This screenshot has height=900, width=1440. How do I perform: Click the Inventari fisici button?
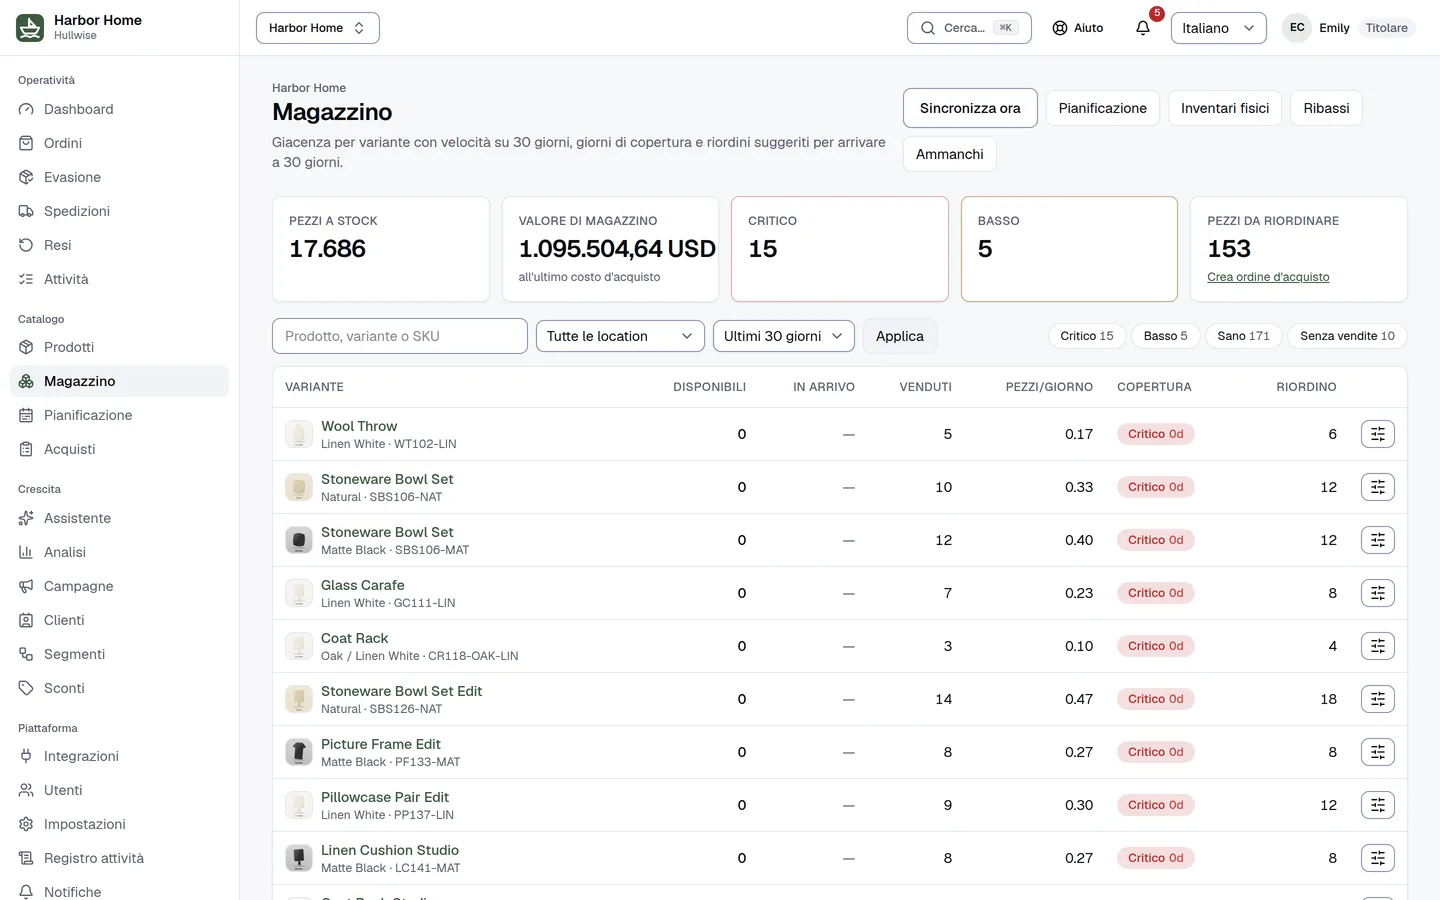(x=1225, y=108)
